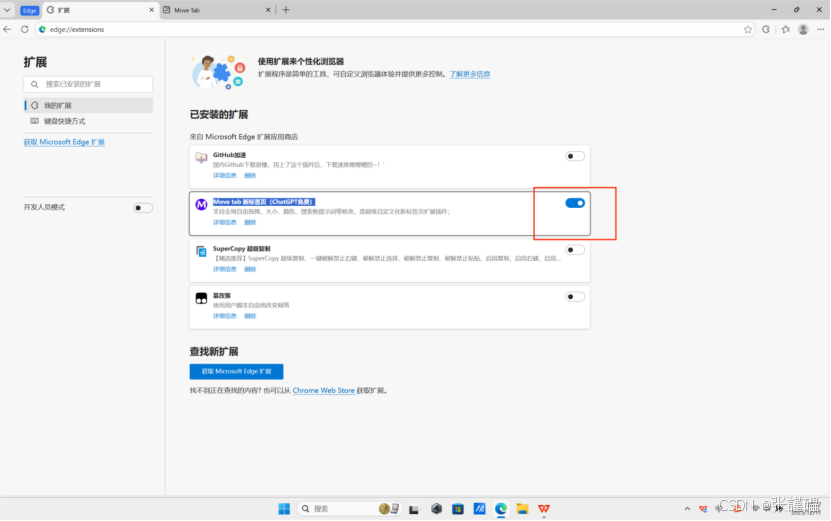Select 我的扩展 in the sidebar
This screenshot has width=831, height=521.
pyautogui.click(x=89, y=105)
